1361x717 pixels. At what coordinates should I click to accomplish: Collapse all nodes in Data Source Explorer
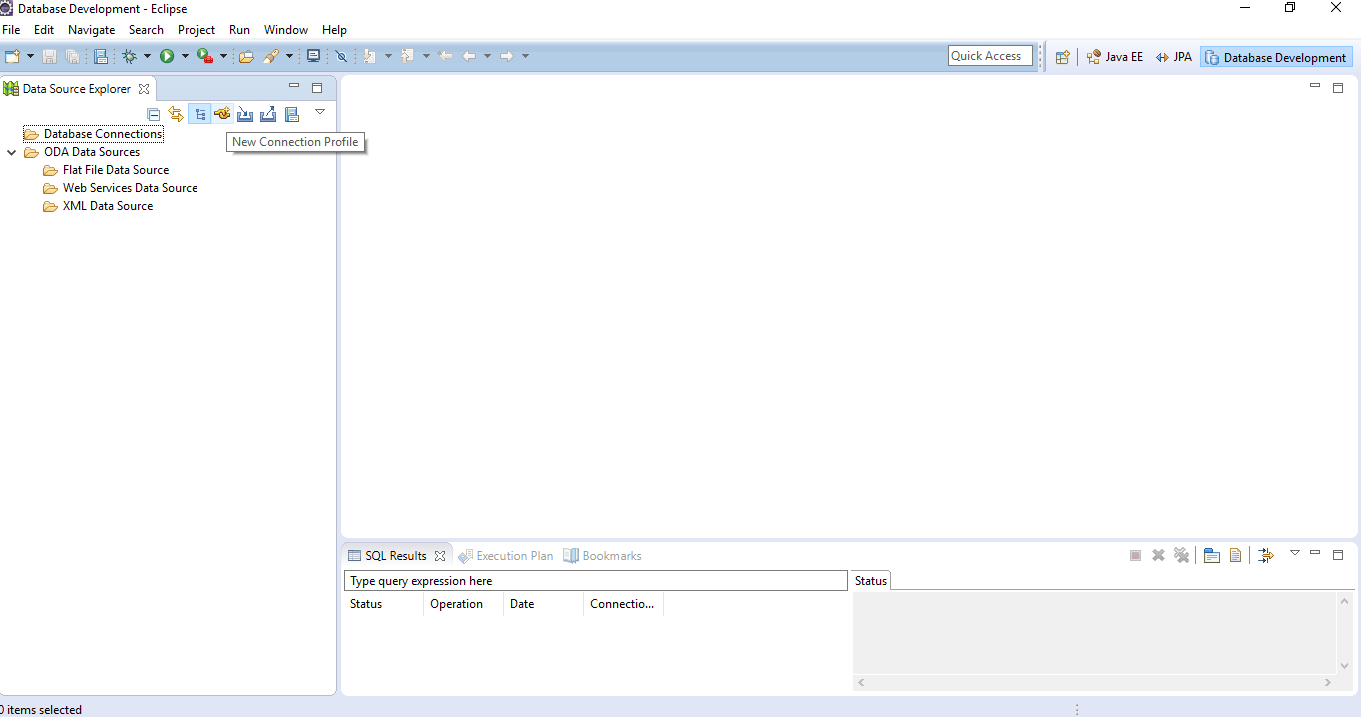[x=153, y=113]
